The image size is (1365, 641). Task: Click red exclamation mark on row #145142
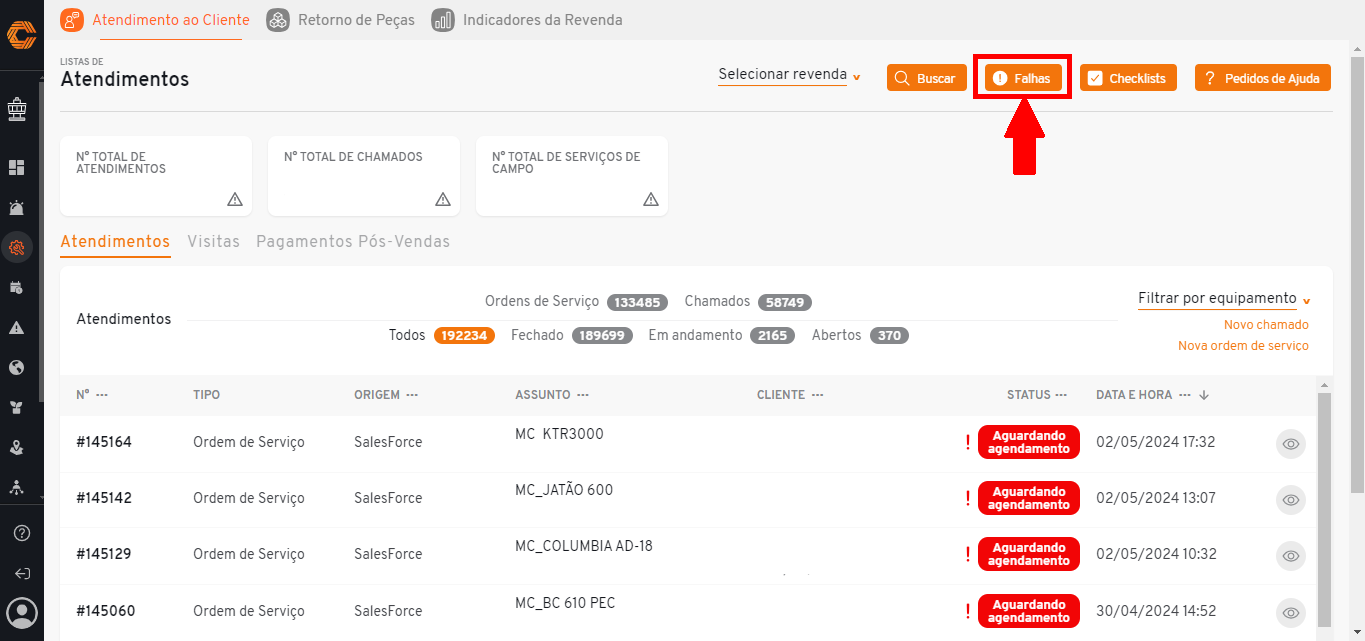968,499
